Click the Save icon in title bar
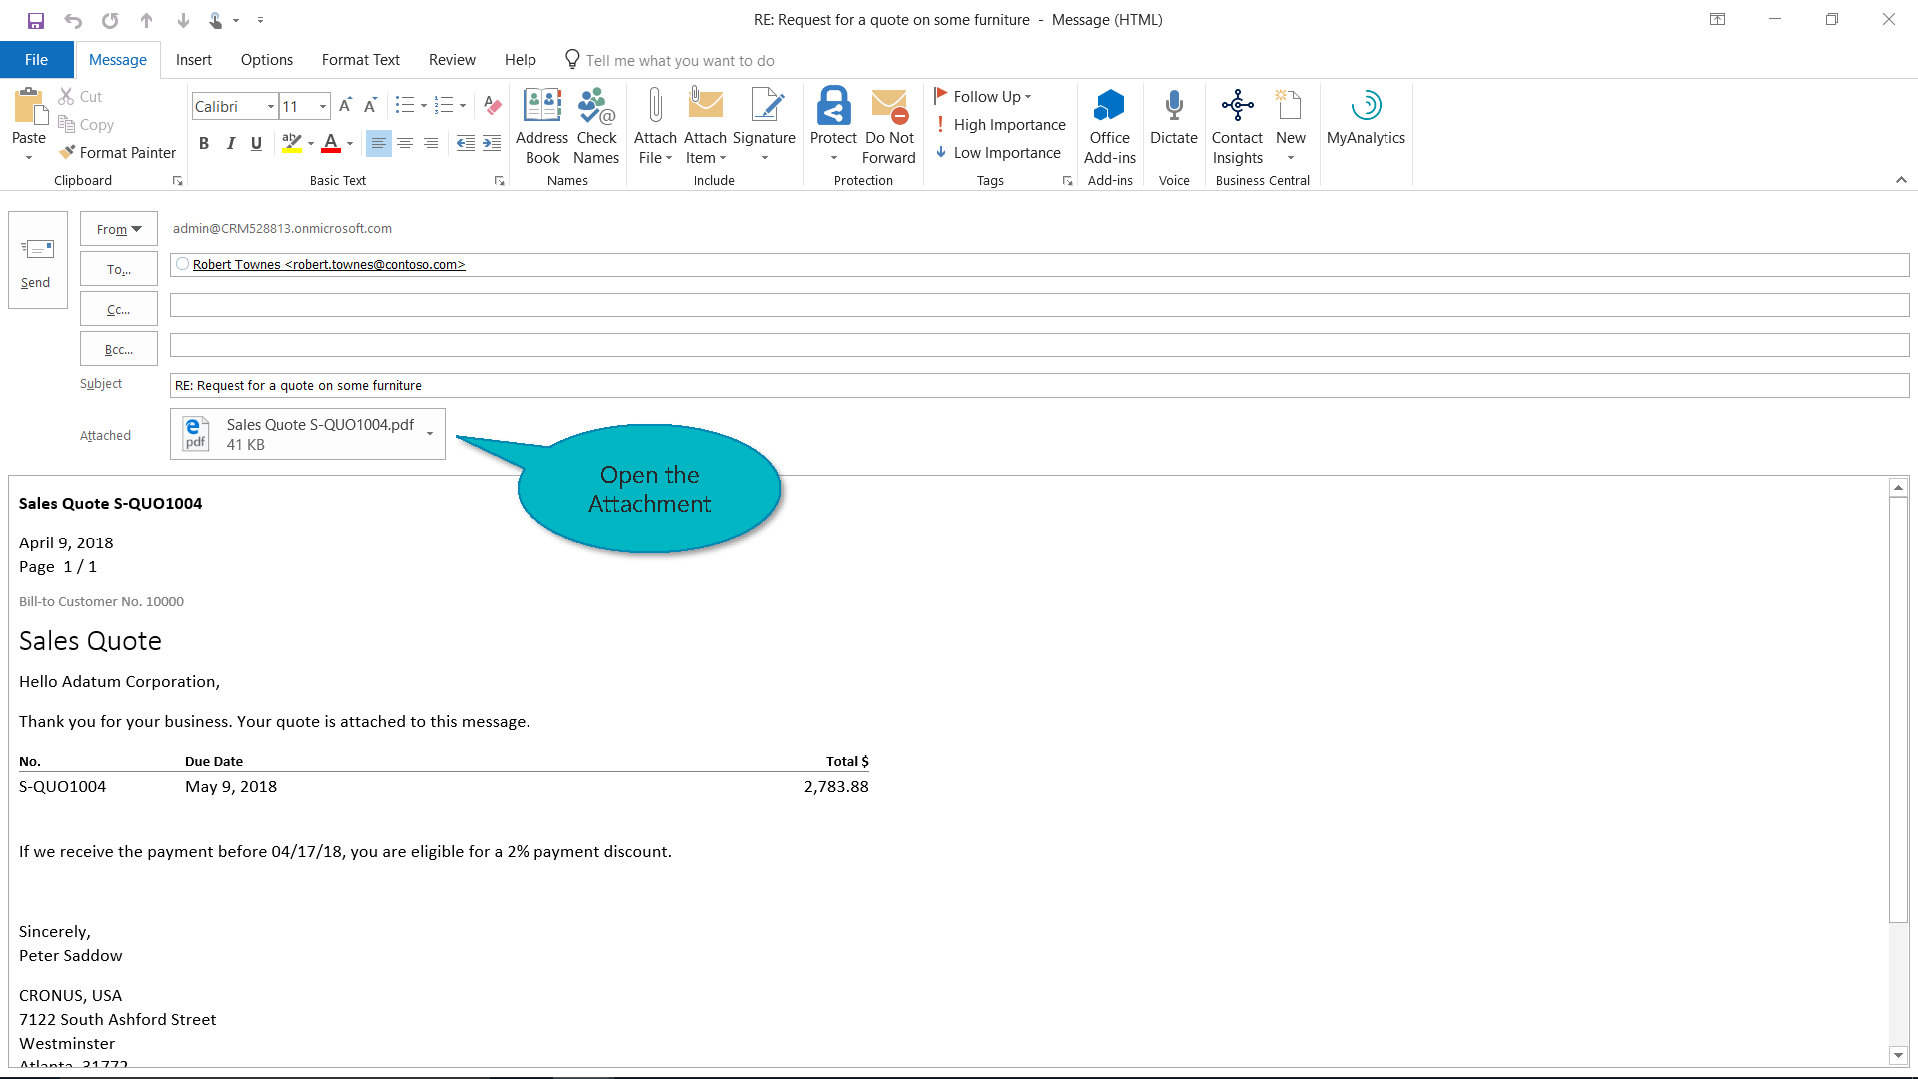 36,20
